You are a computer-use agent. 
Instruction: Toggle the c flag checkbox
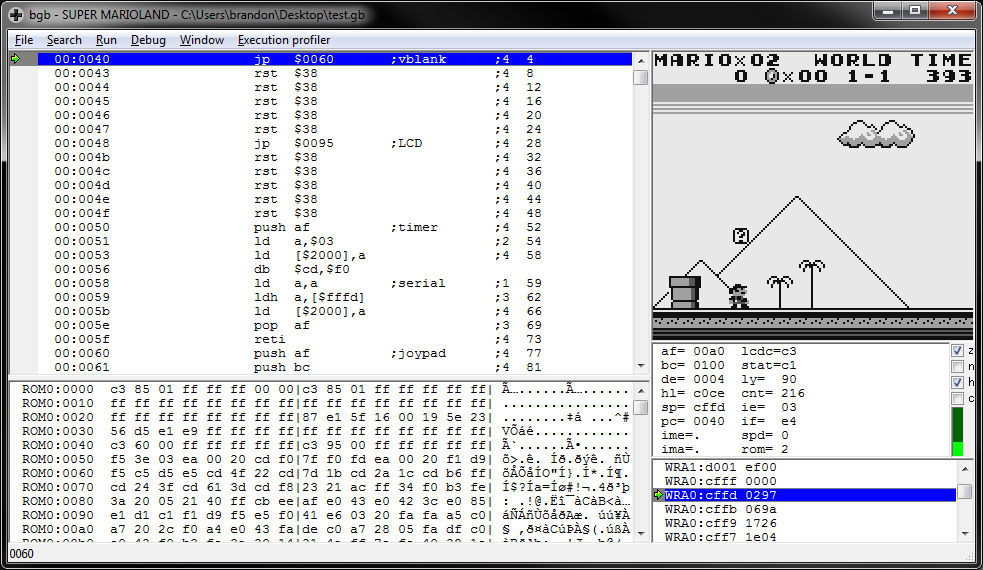coord(957,398)
